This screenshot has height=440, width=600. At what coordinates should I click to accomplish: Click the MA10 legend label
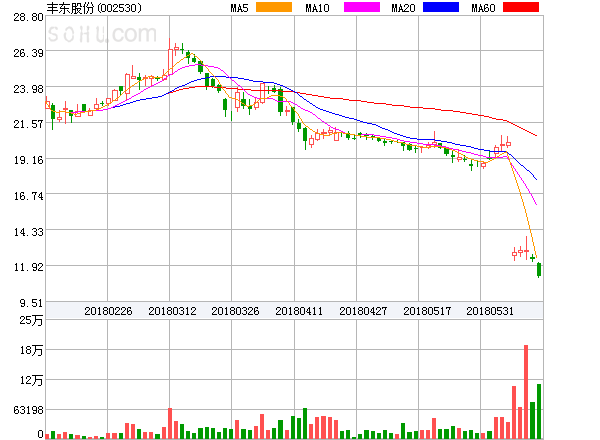pos(317,8)
